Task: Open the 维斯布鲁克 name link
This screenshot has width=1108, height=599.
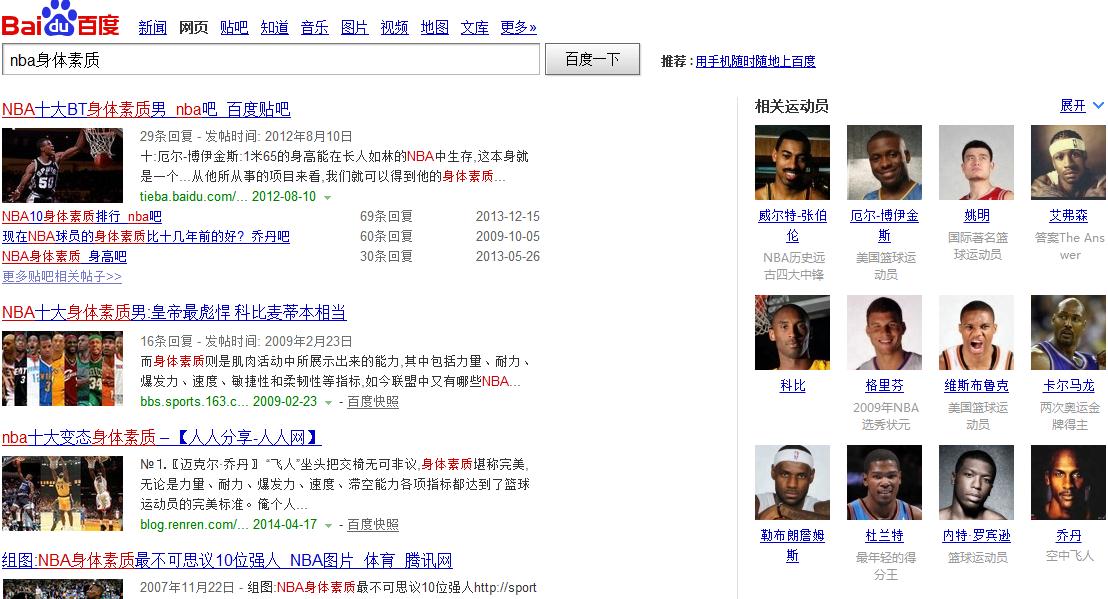Action: [x=977, y=386]
